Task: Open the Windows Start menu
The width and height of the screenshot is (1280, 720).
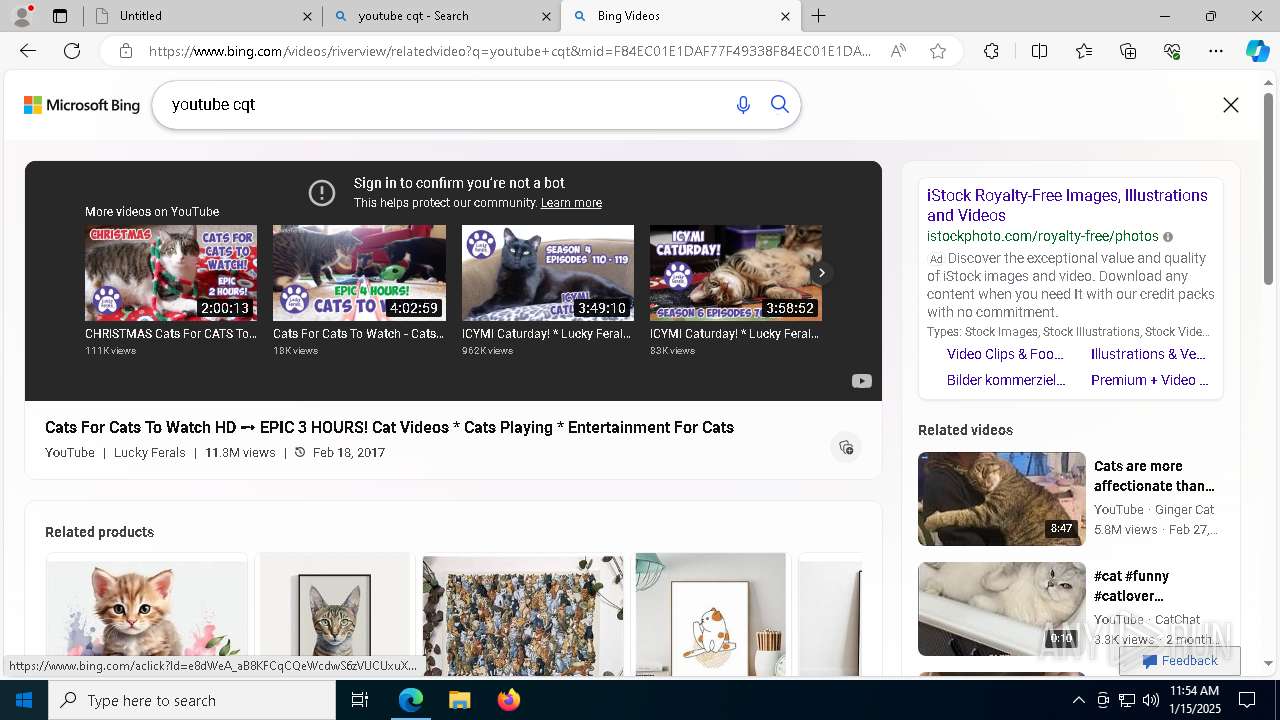Action: pyautogui.click(x=24, y=700)
